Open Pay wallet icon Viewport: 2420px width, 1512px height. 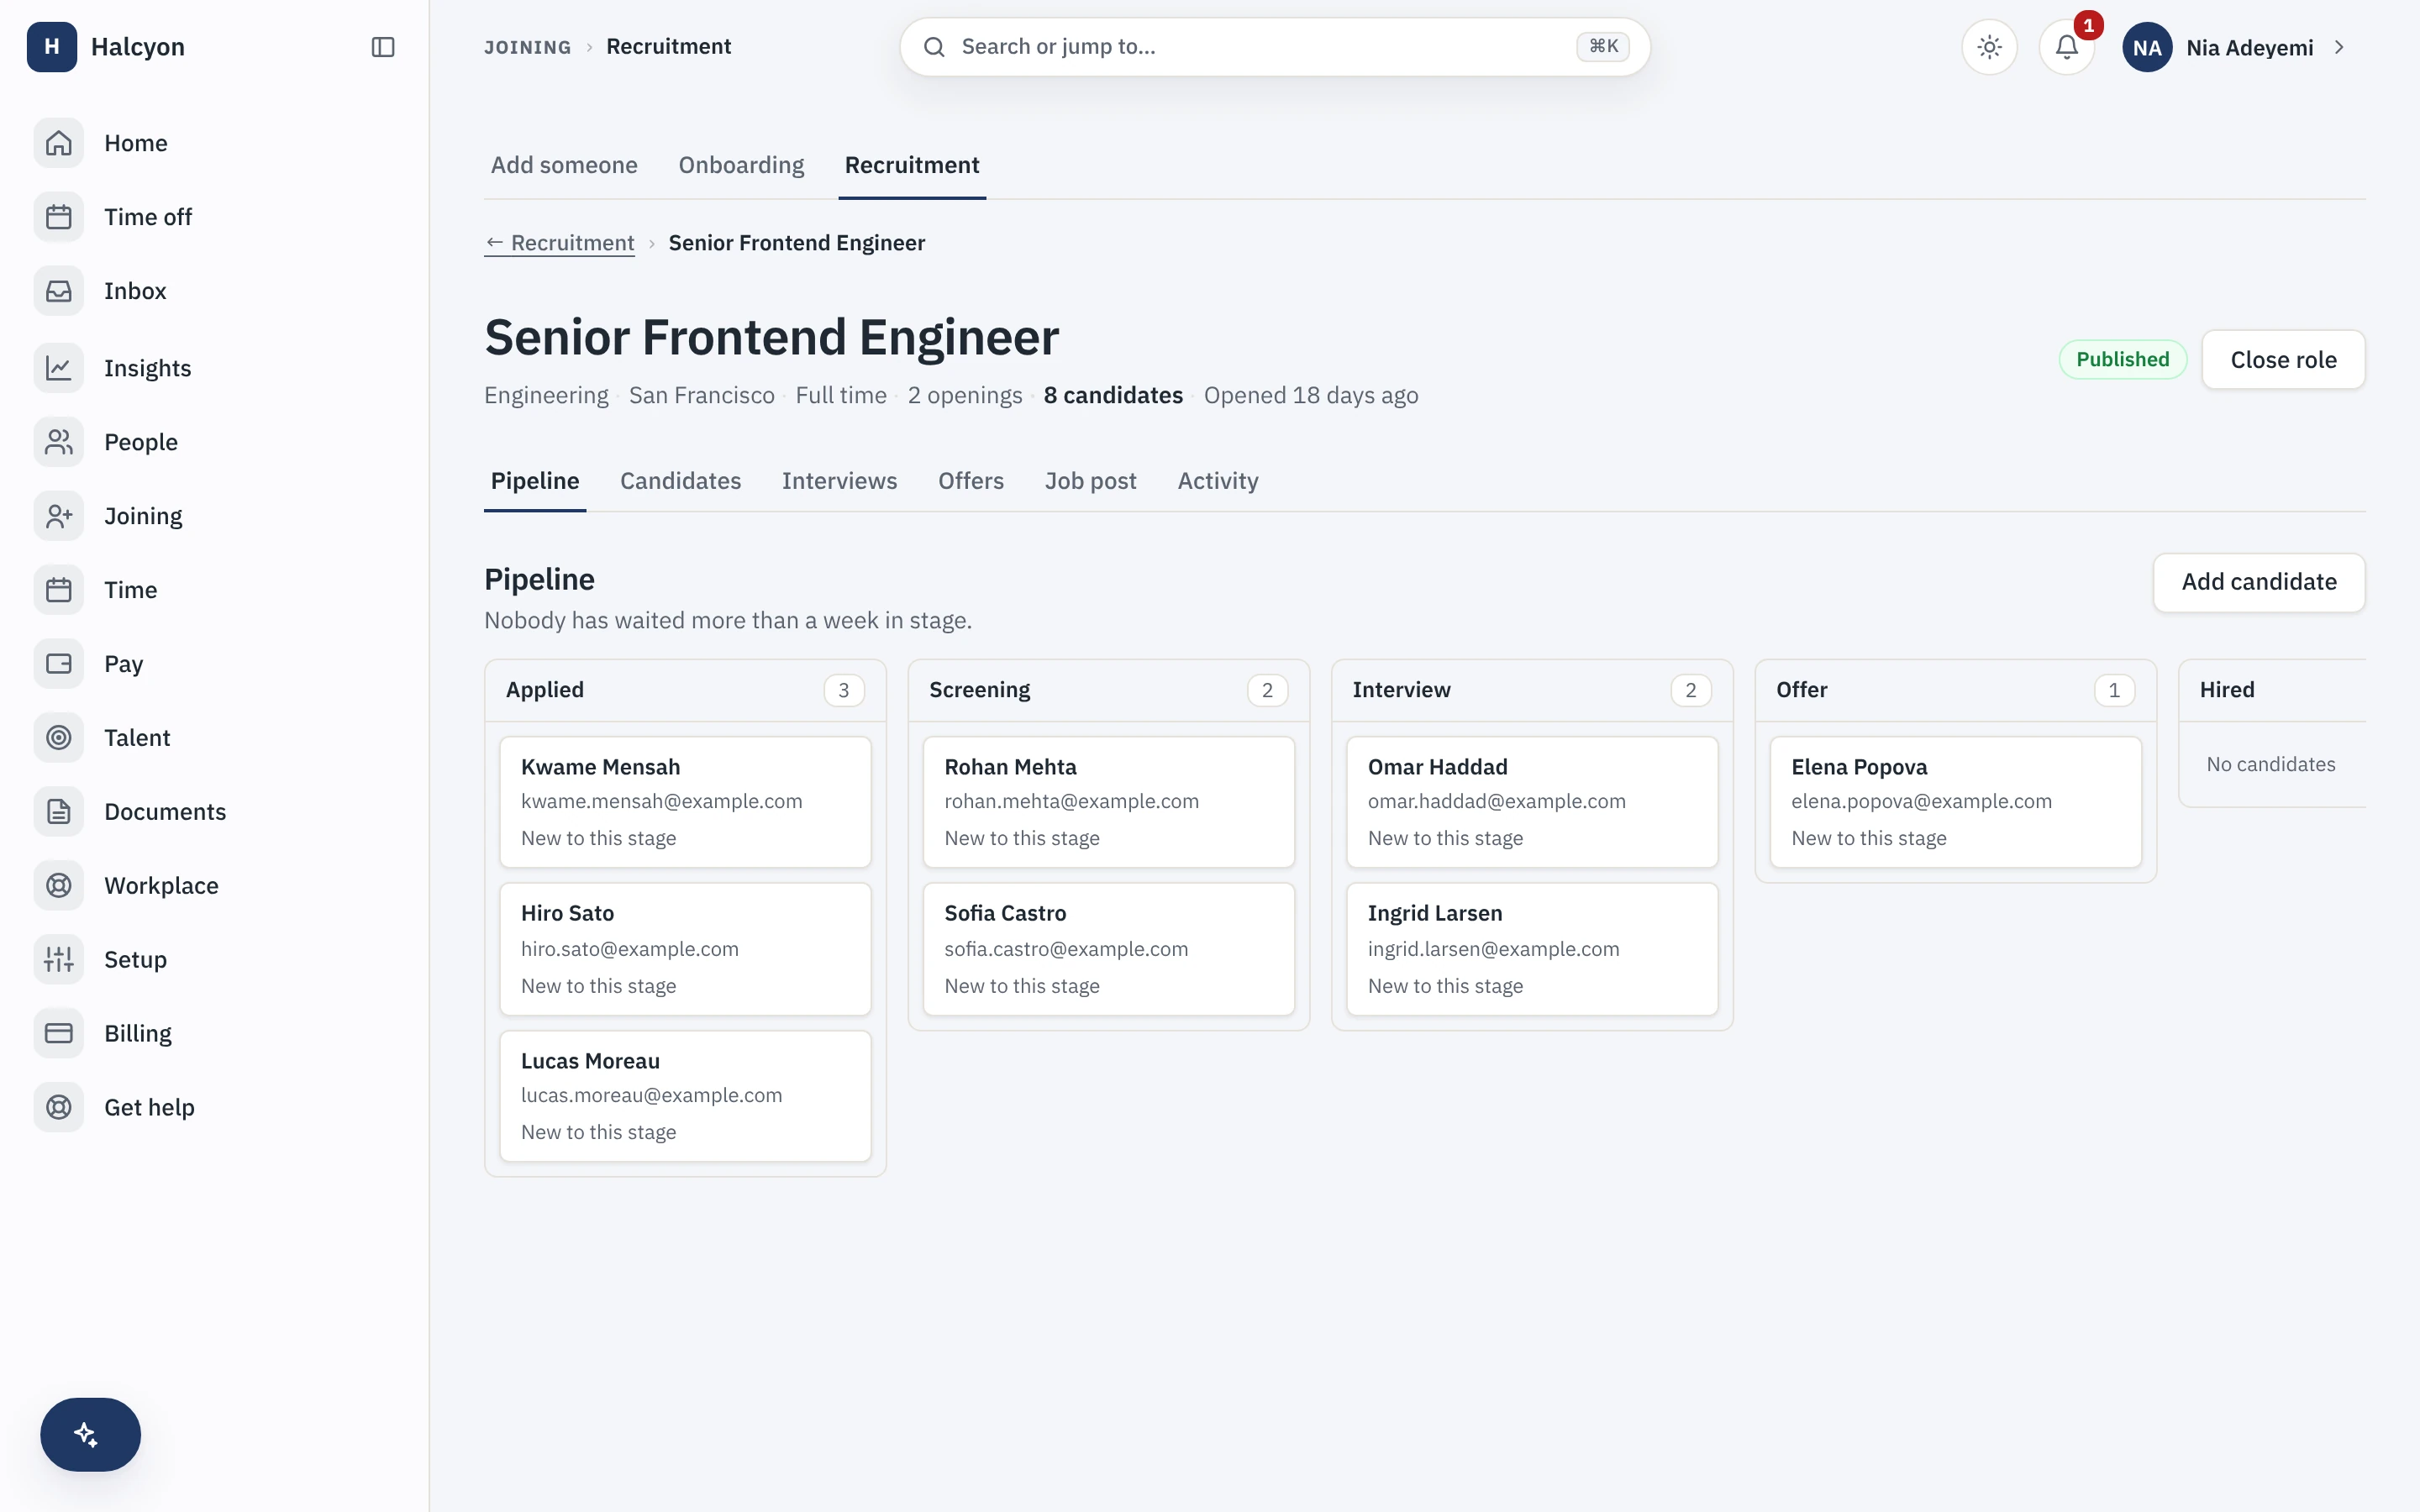coord(59,664)
